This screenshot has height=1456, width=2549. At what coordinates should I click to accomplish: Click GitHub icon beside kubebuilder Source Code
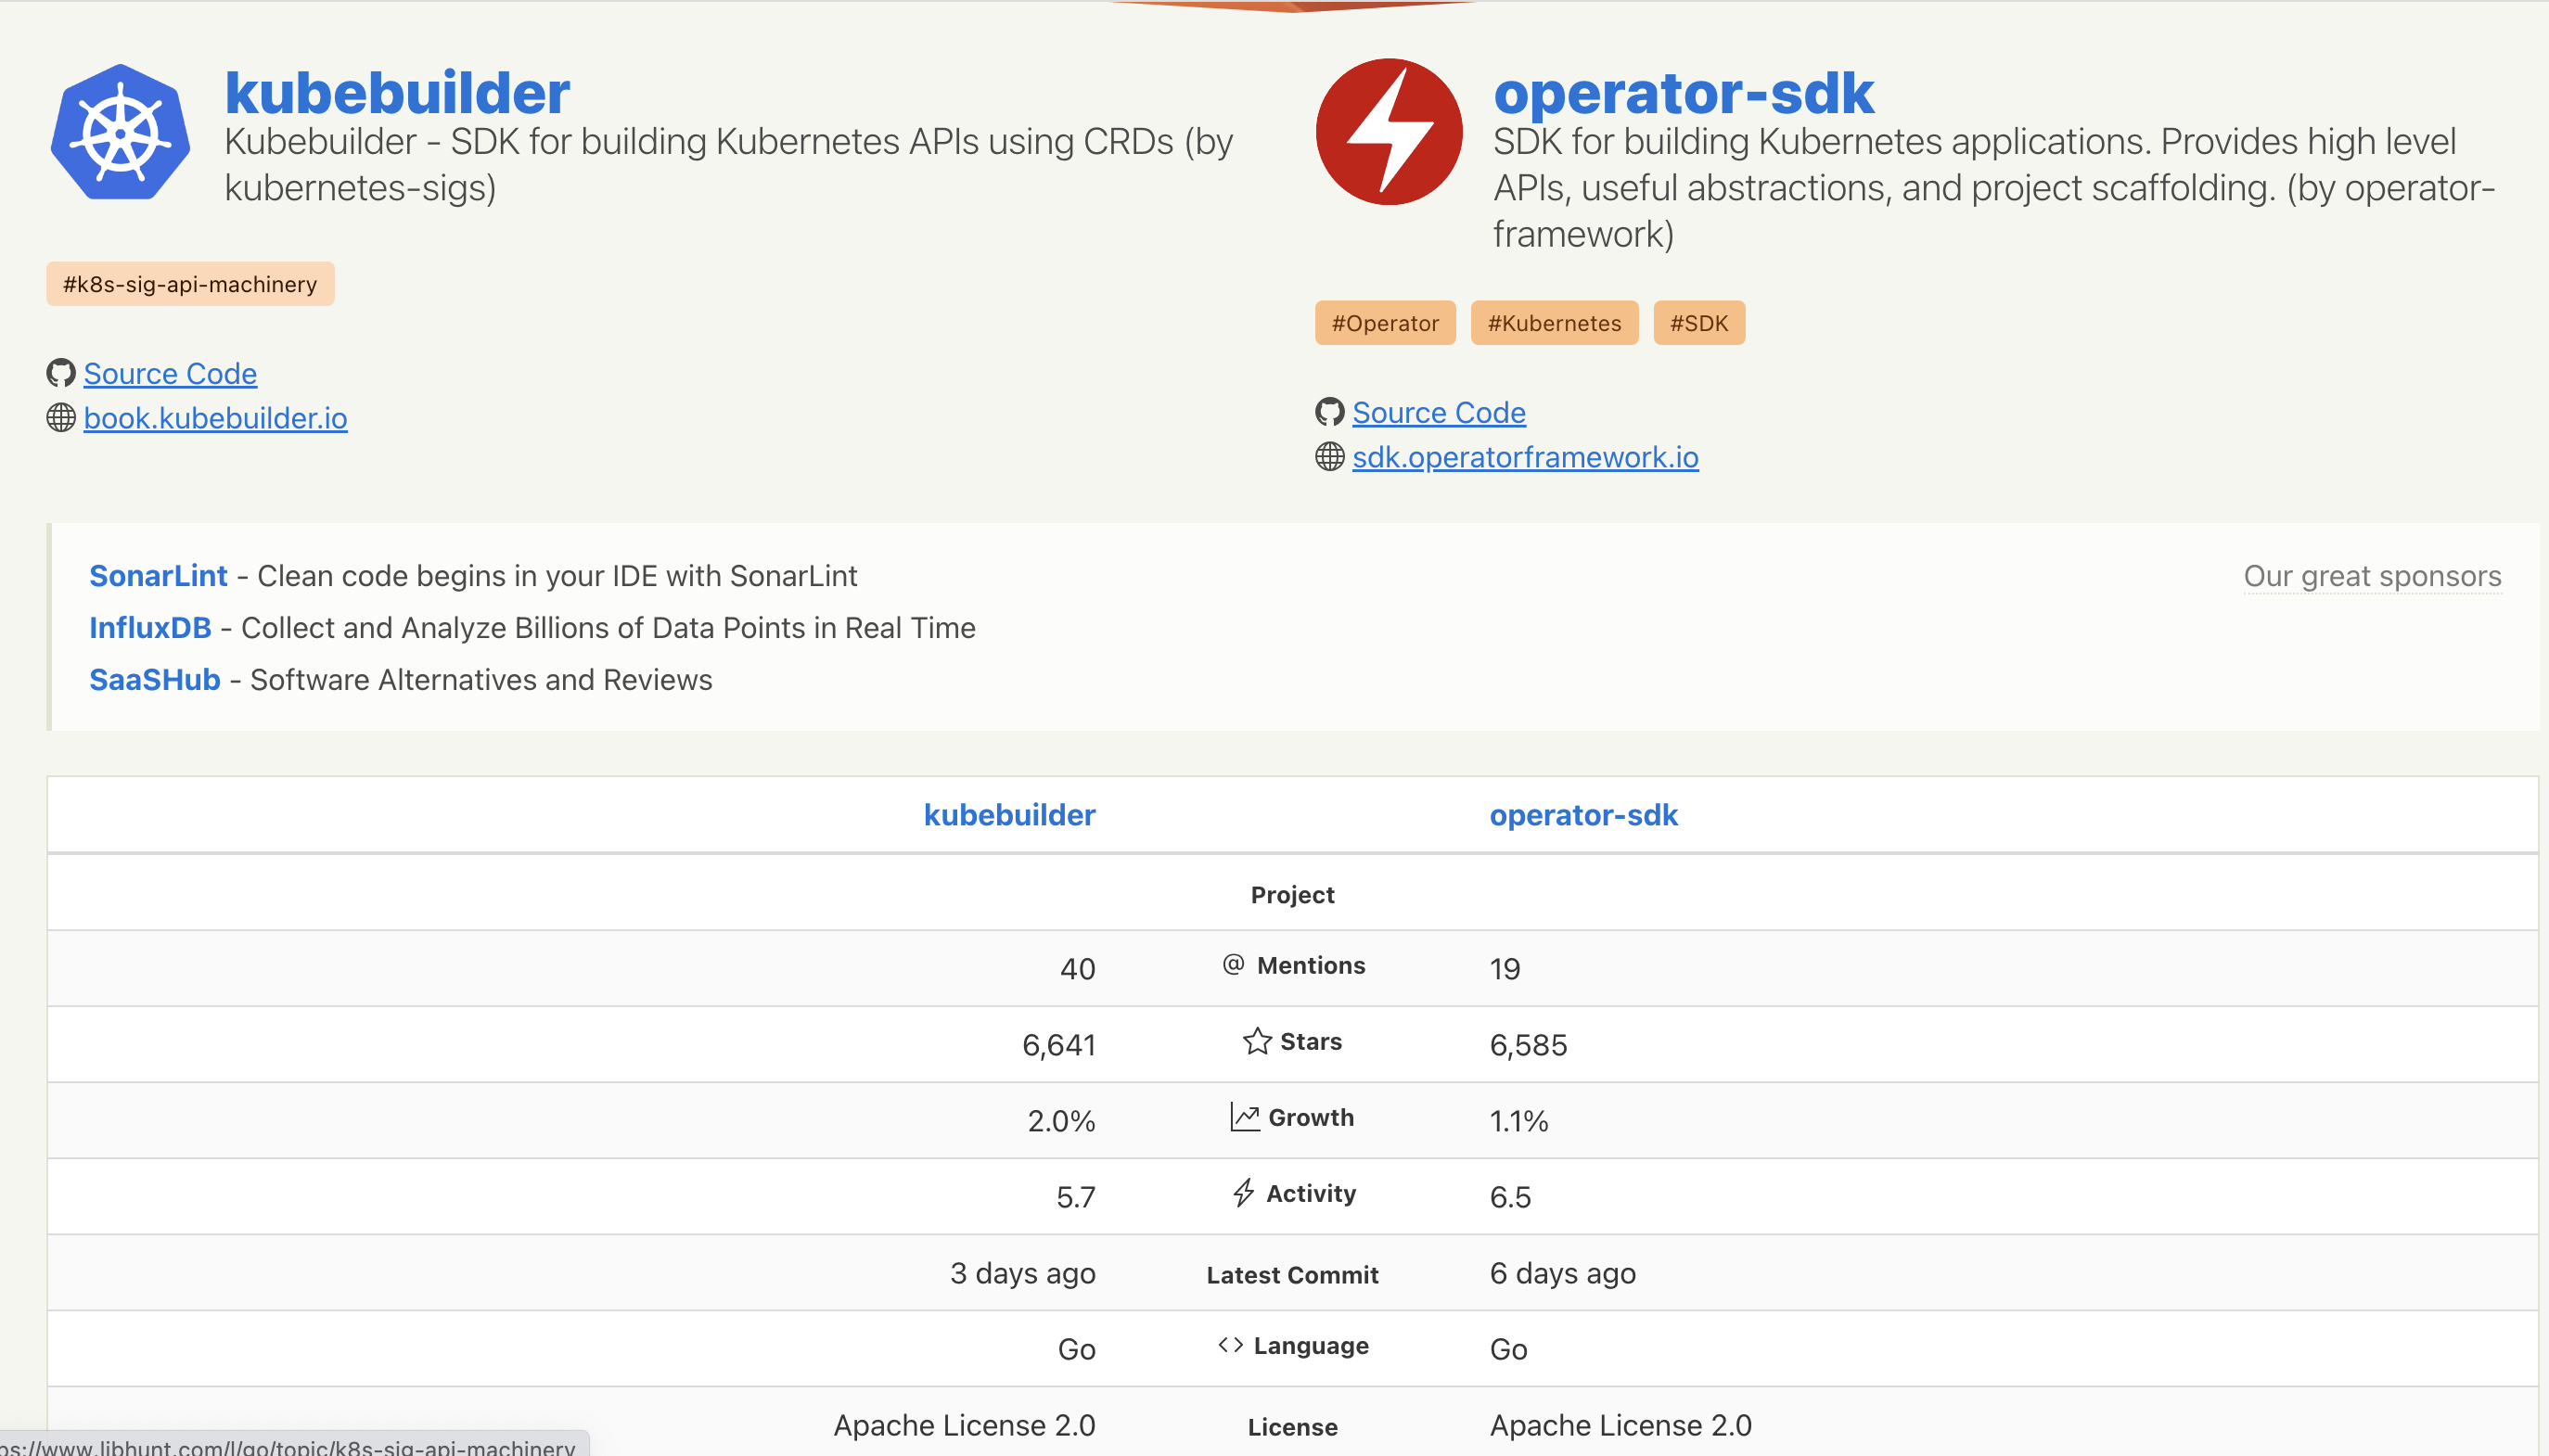tap(61, 373)
